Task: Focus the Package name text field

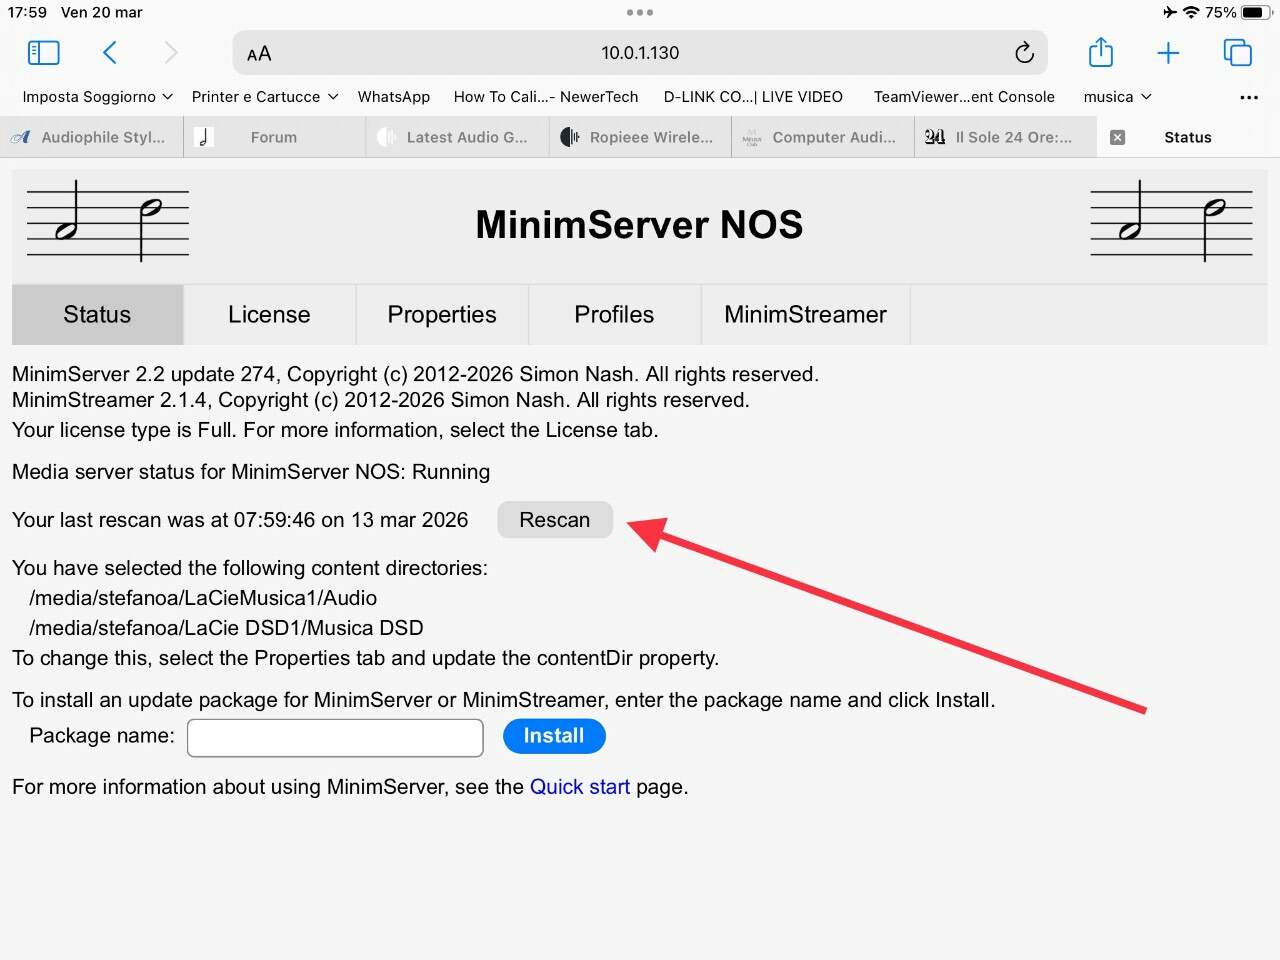Action: (x=335, y=738)
